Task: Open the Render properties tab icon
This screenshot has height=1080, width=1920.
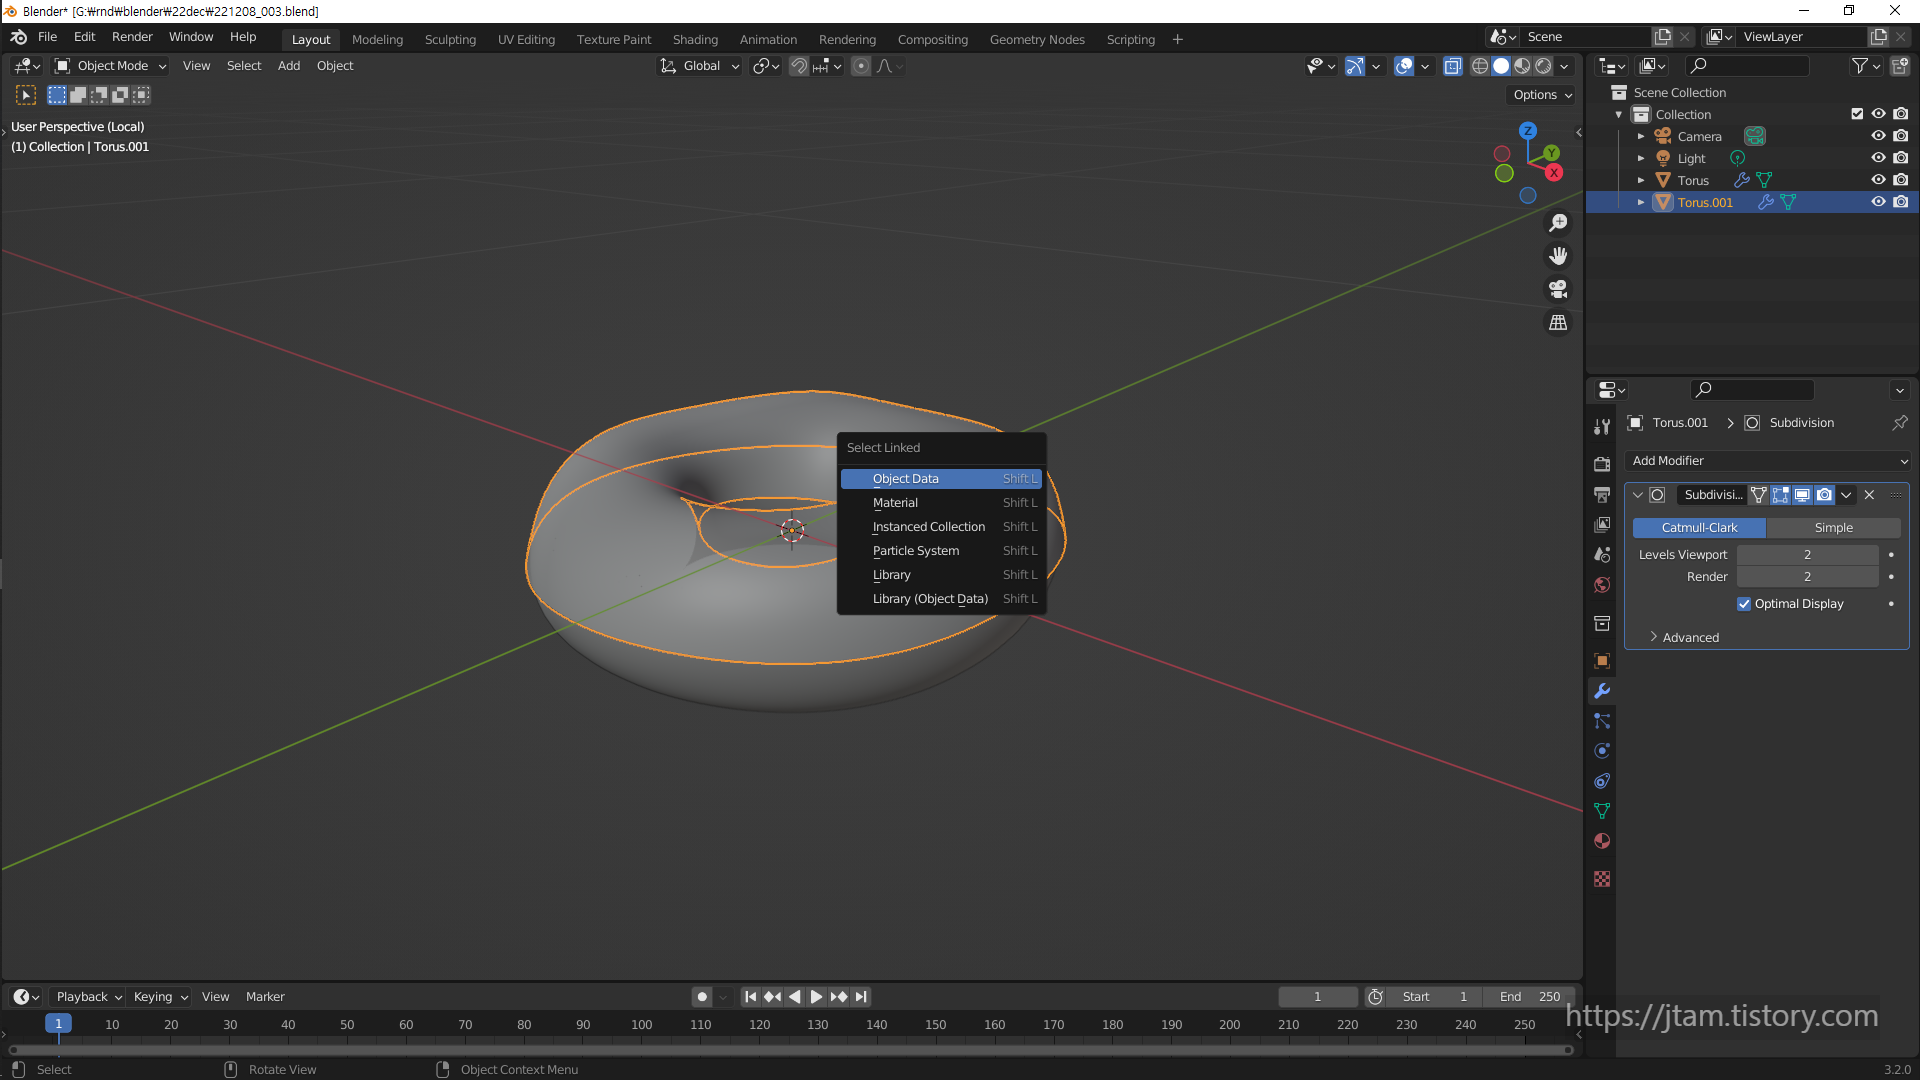Action: [1602, 464]
